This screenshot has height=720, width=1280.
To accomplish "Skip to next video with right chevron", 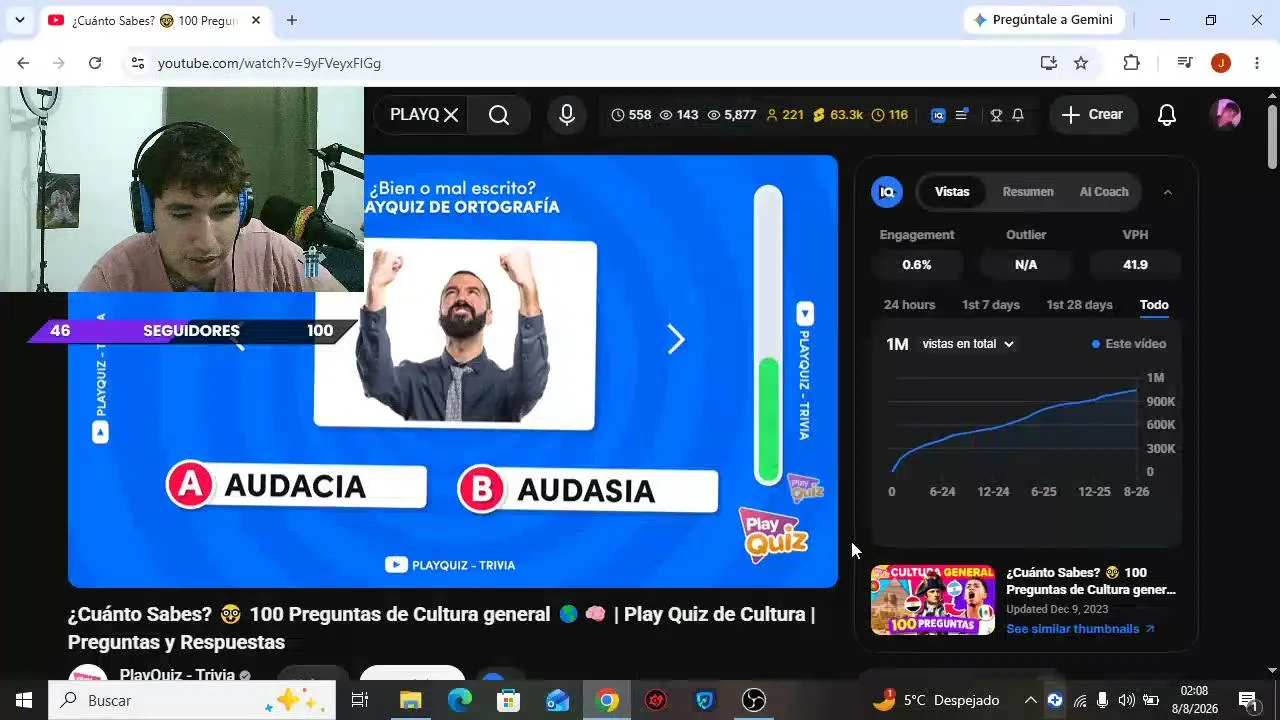I will click(676, 340).
